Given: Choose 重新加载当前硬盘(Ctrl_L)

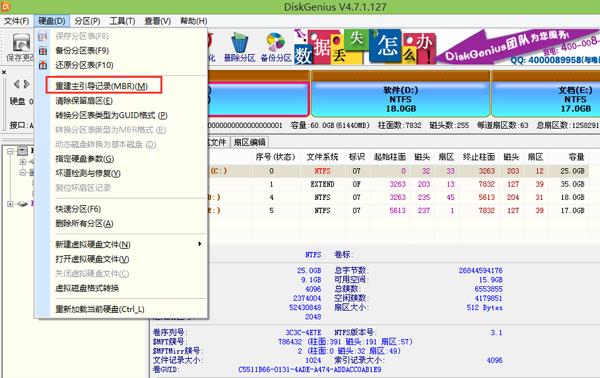Looking at the screenshot, I should (x=99, y=309).
